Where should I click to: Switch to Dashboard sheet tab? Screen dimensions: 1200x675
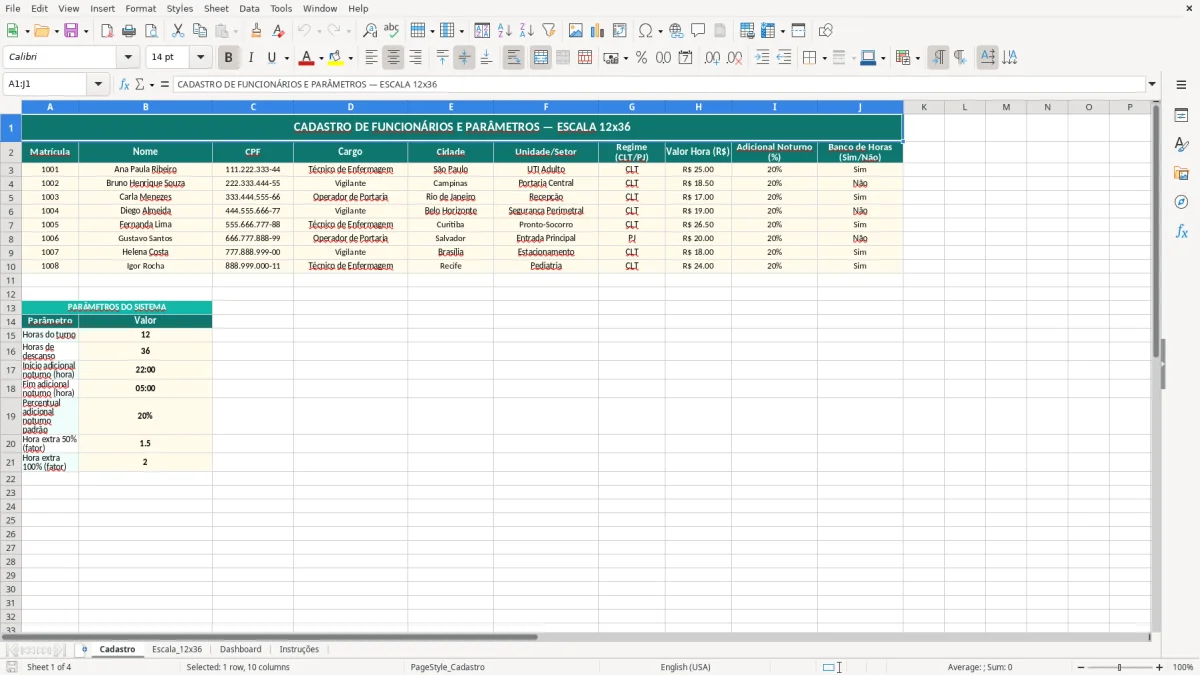pyautogui.click(x=240, y=649)
